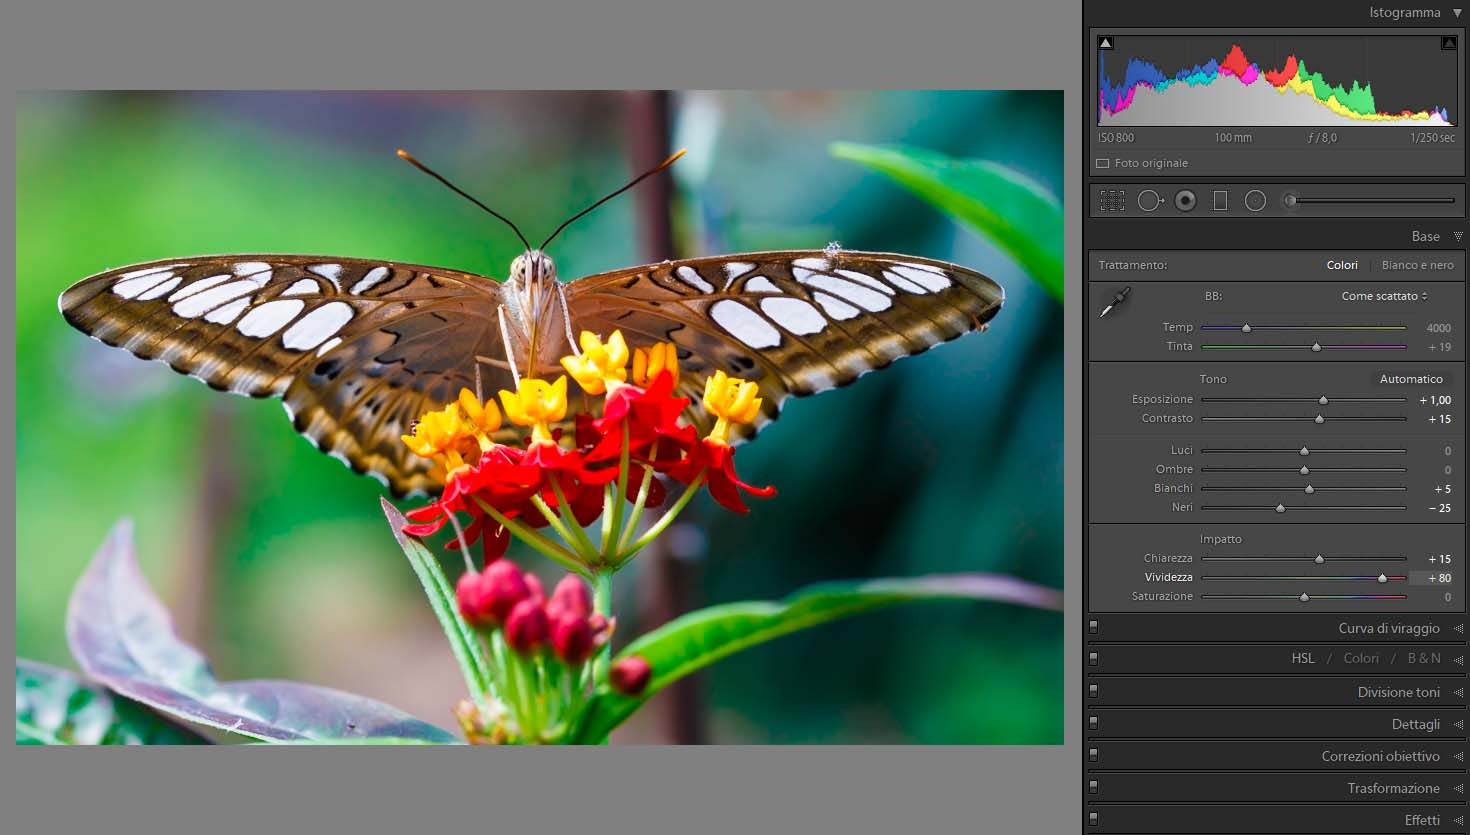Activate the Spot Removal tool
The image size is (1470, 835).
click(1149, 201)
